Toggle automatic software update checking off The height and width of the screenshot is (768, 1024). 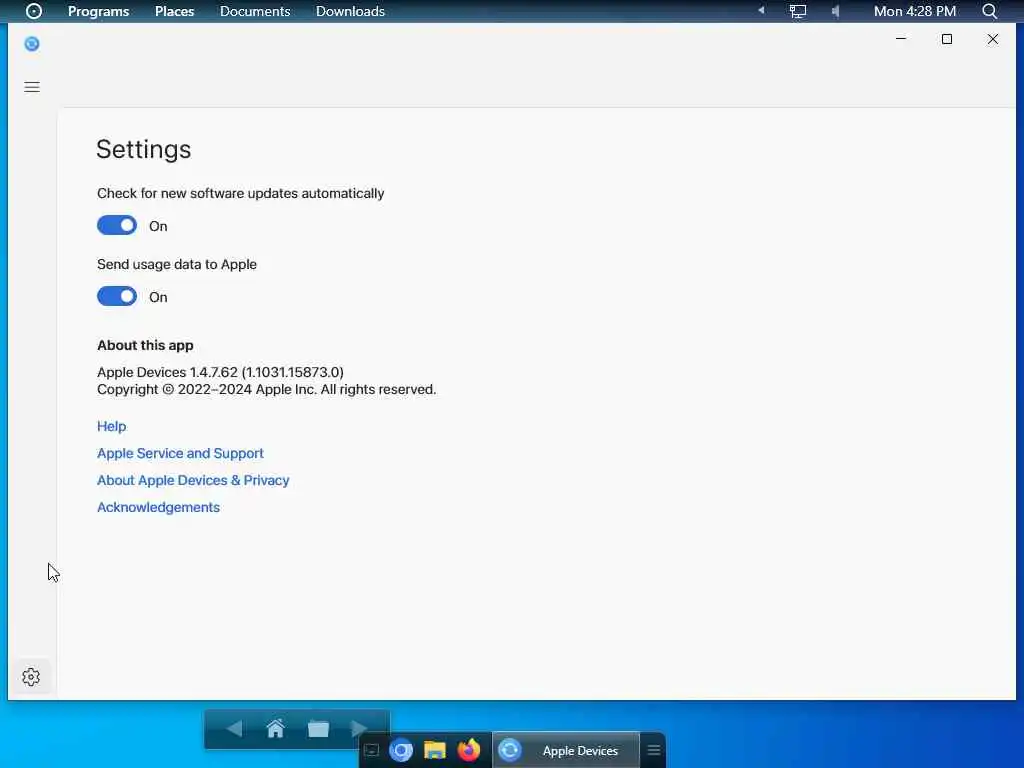tap(117, 225)
